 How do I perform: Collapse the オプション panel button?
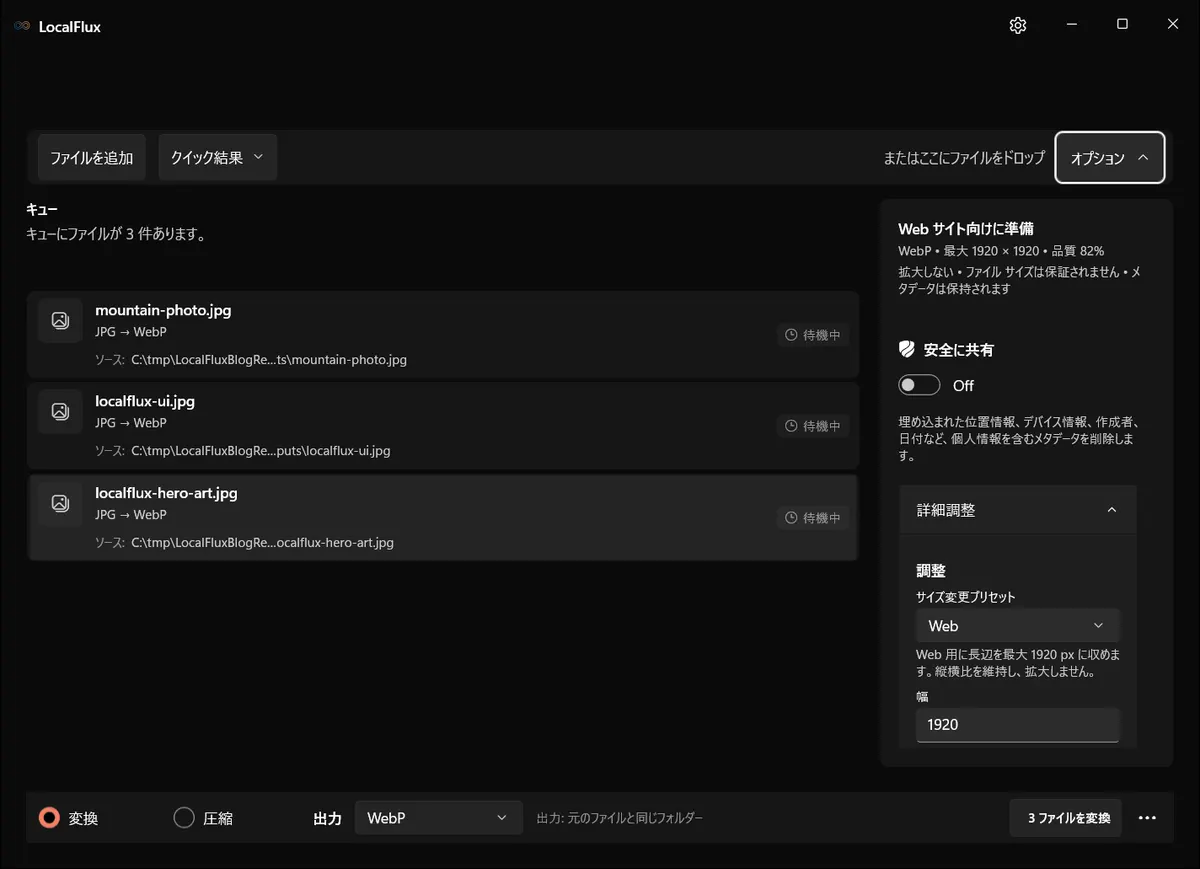(x=1110, y=158)
